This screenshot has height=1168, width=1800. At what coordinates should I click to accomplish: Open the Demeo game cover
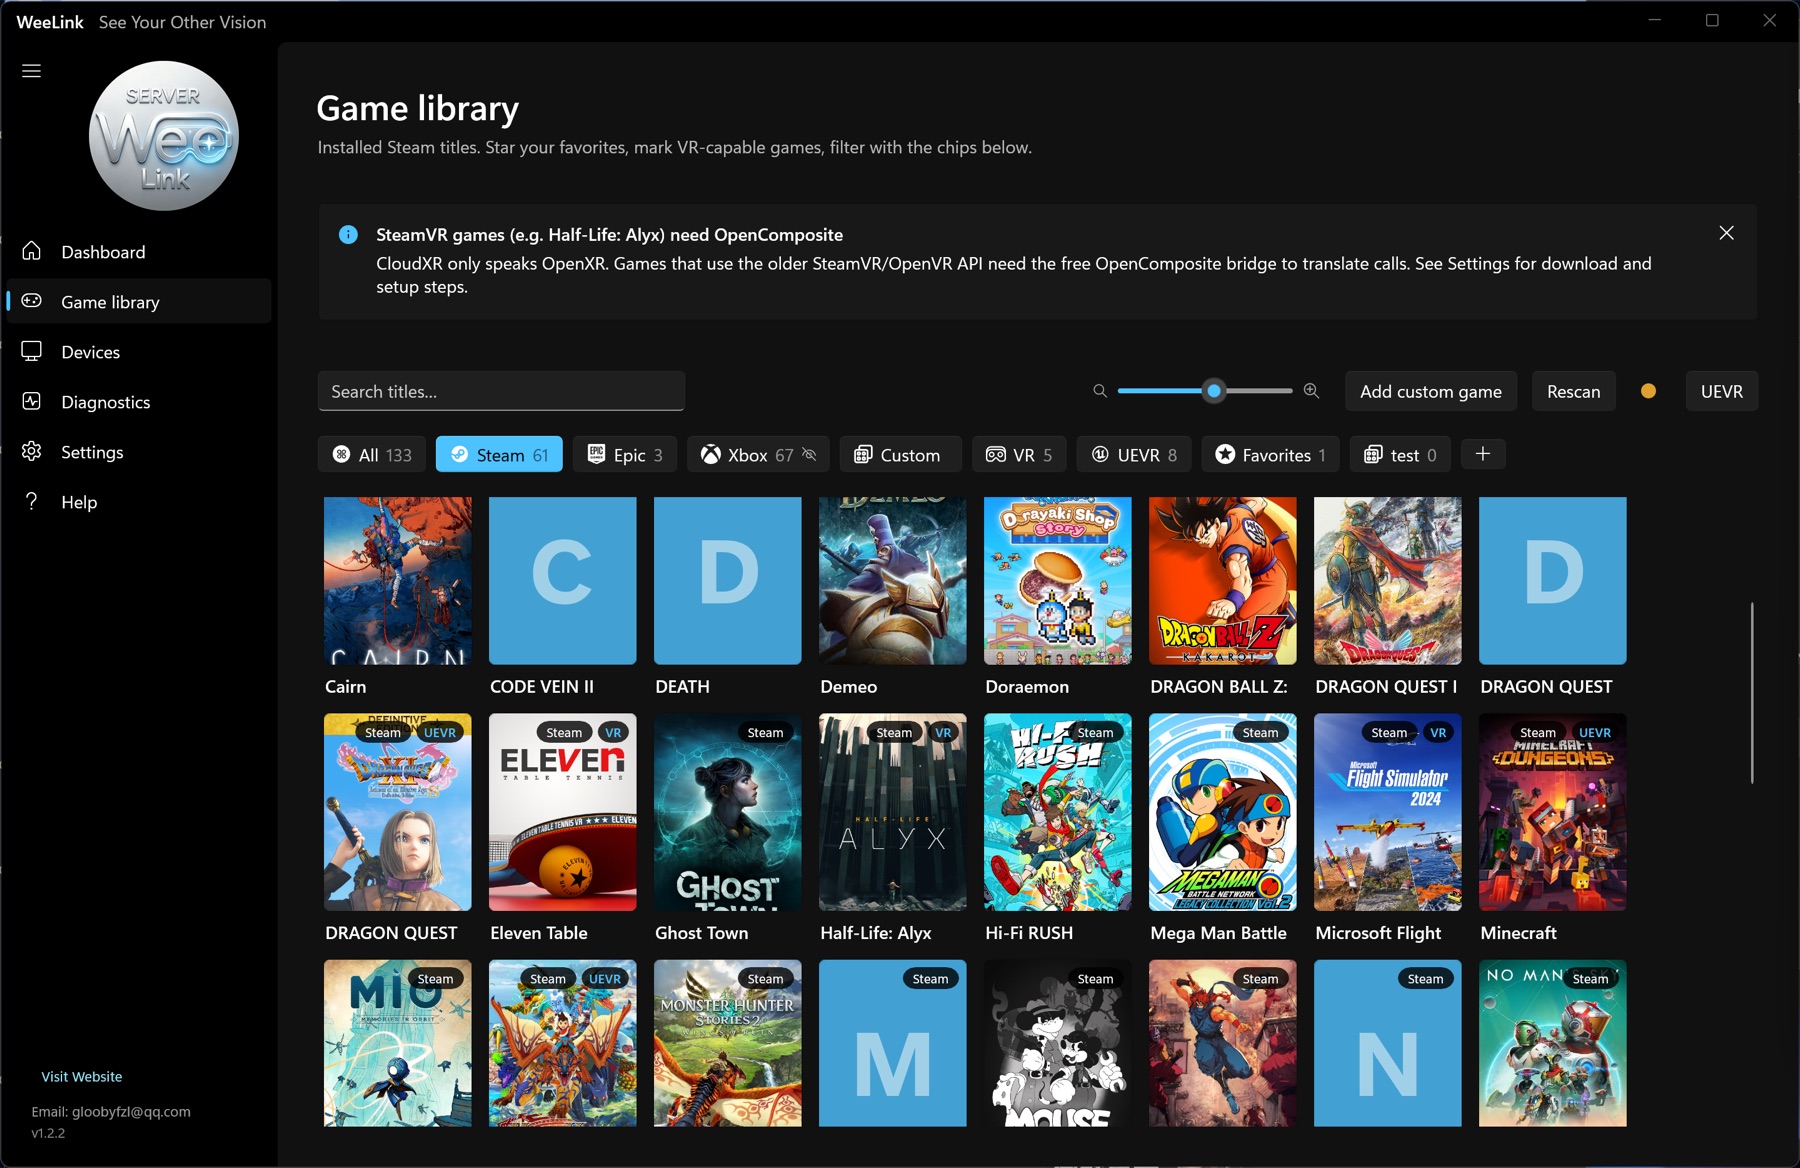(x=893, y=580)
